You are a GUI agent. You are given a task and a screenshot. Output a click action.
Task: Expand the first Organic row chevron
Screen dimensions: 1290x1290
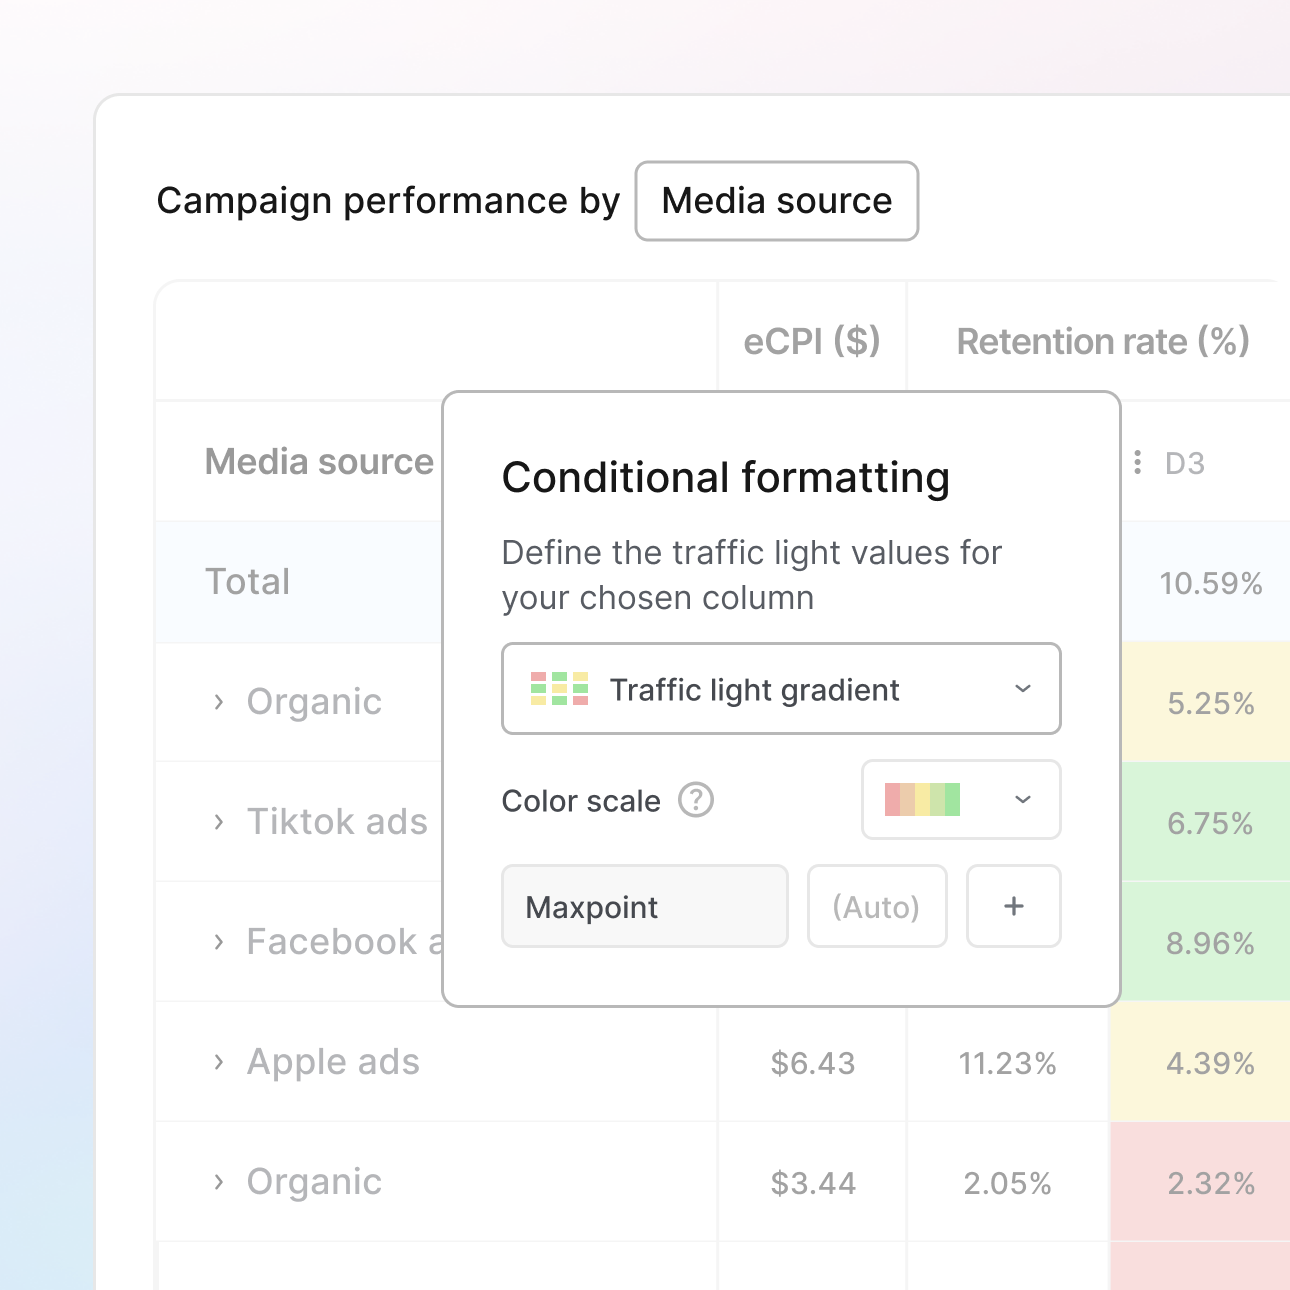click(219, 702)
